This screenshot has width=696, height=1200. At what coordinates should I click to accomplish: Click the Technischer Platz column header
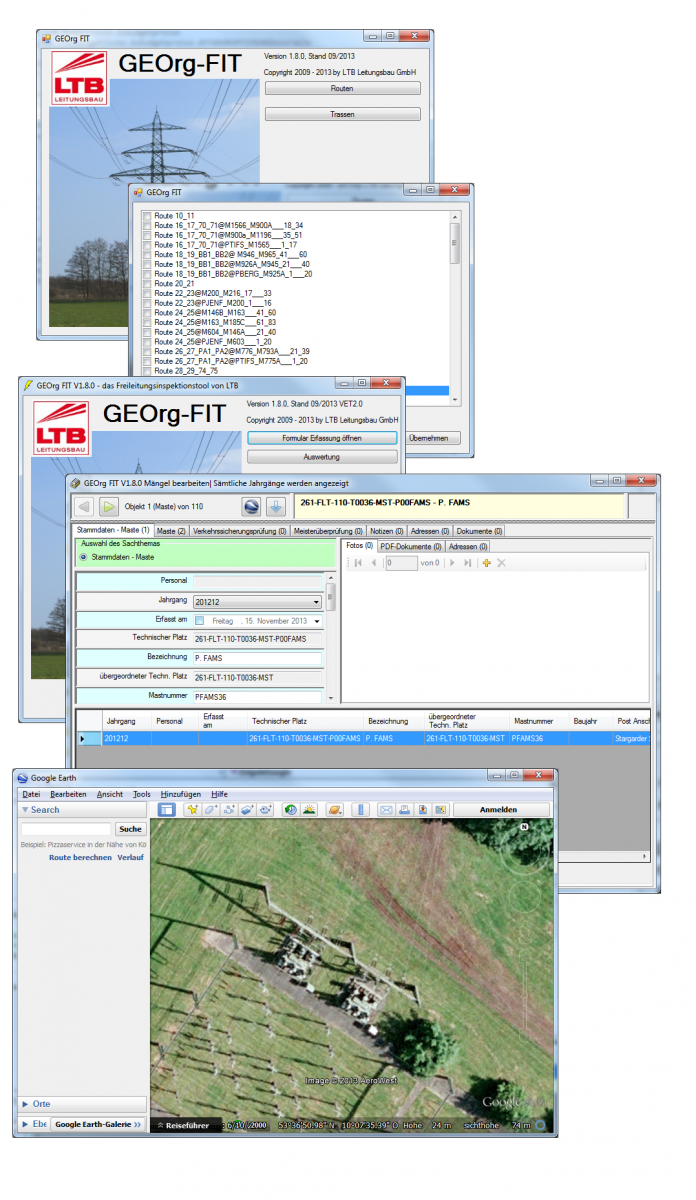pos(305,721)
